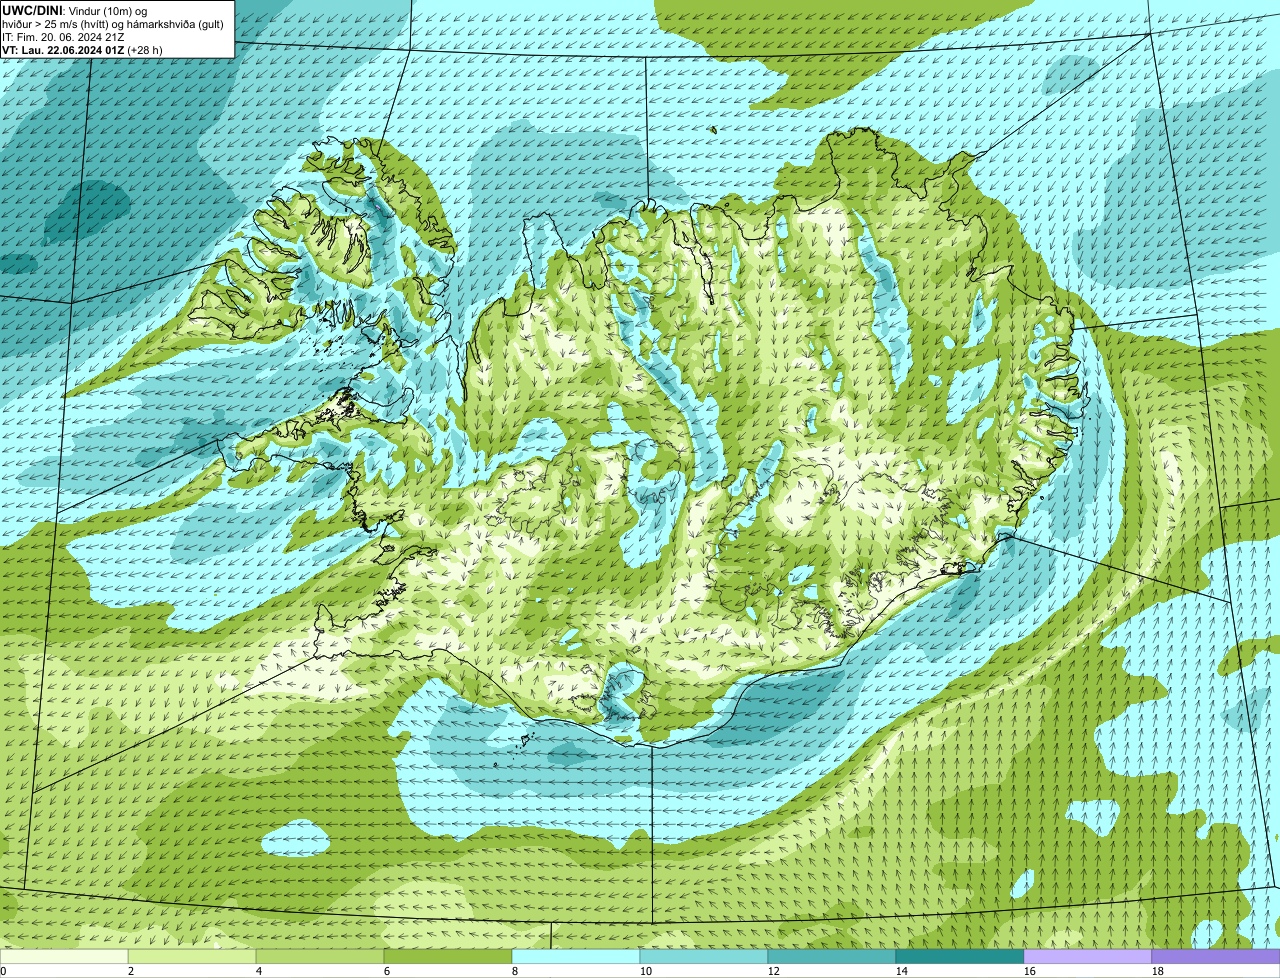Click the "6" label on the color scale

click(x=387, y=971)
